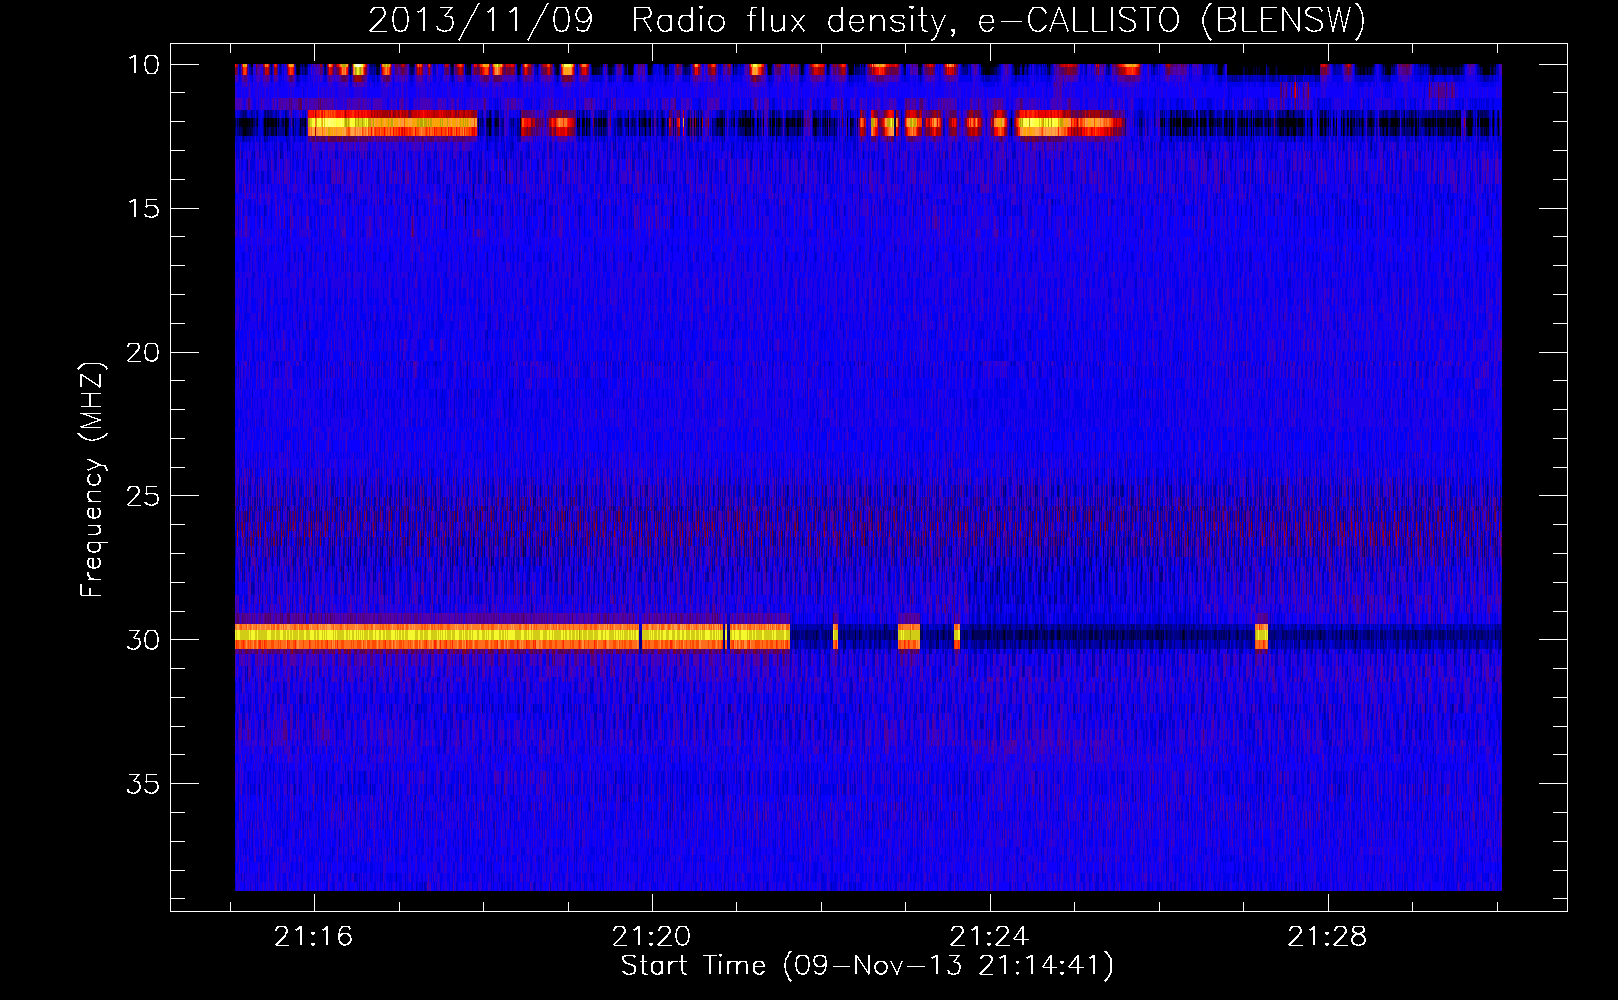Click the 35 MHz frequency tick label
Viewport: 1618px width, 1000px height.
pyautogui.click(x=143, y=783)
